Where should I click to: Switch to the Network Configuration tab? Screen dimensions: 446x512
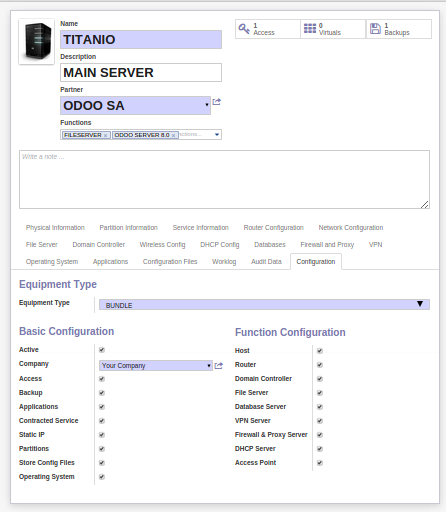point(351,228)
